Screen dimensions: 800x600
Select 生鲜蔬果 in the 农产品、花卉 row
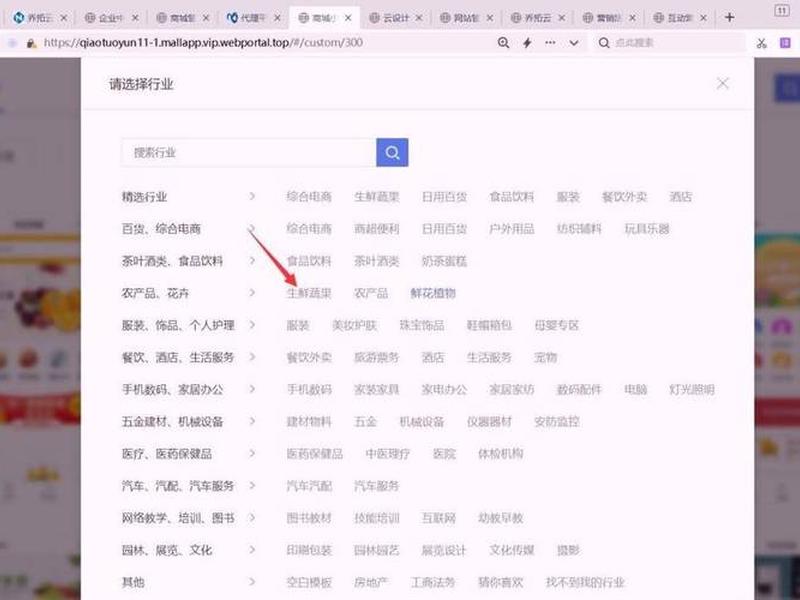[x=309, y=293]
